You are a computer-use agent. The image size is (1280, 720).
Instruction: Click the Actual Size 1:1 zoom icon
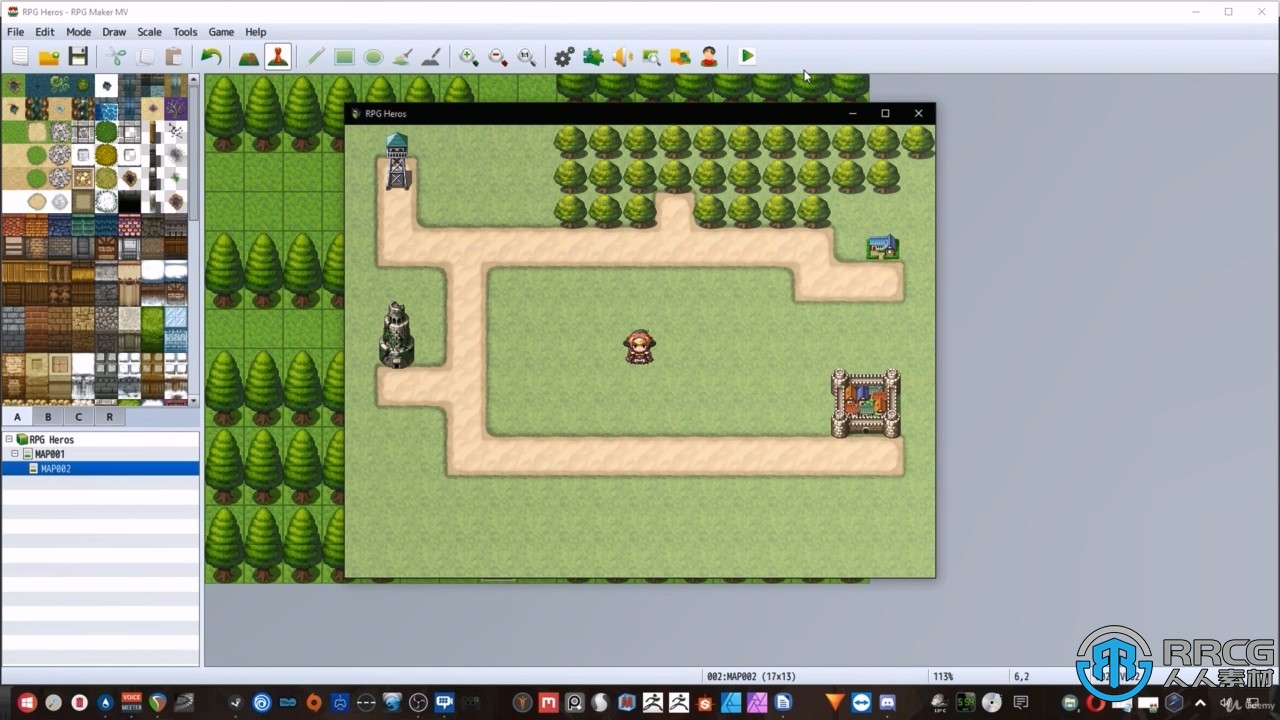tap(527, 57)
